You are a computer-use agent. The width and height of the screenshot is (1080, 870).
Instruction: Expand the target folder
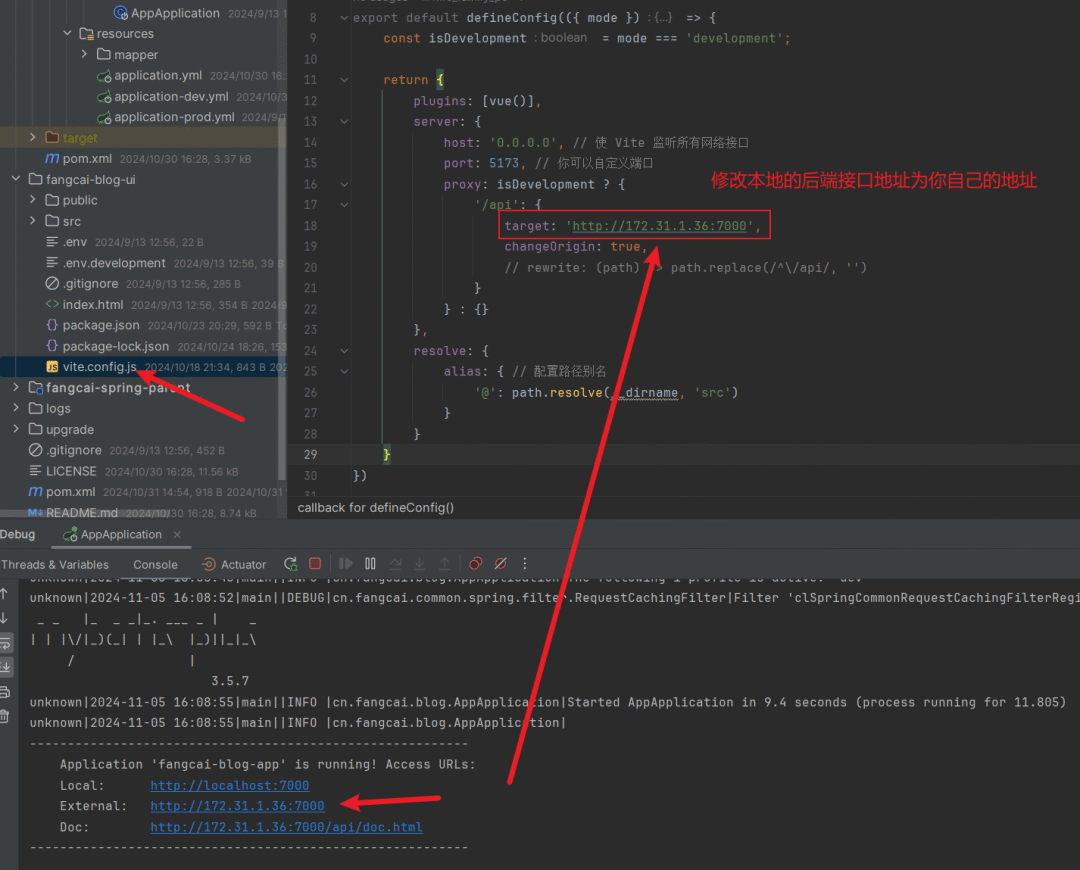(32, 138)
